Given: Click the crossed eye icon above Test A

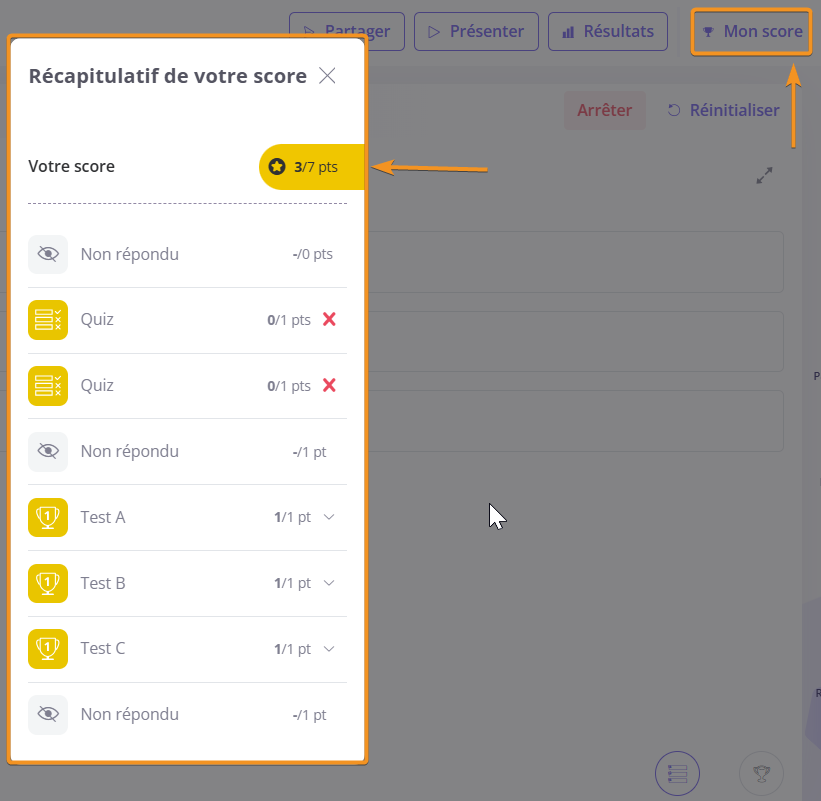Looking at the screenshot, I should (x=48, y=451).
